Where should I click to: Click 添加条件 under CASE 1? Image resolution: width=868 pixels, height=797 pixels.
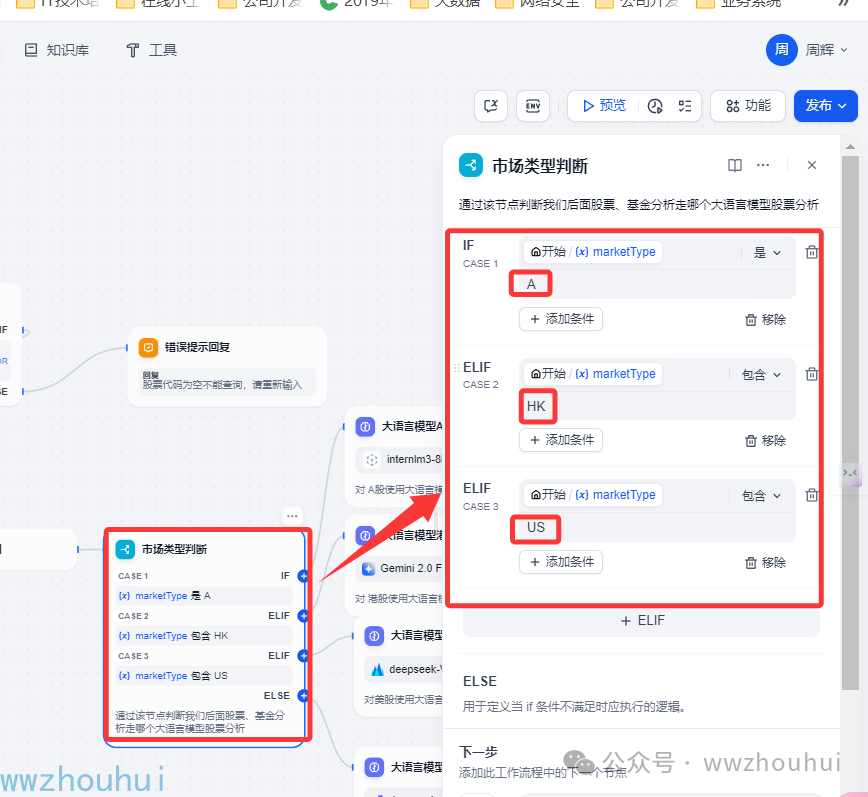tap(561, 319)
